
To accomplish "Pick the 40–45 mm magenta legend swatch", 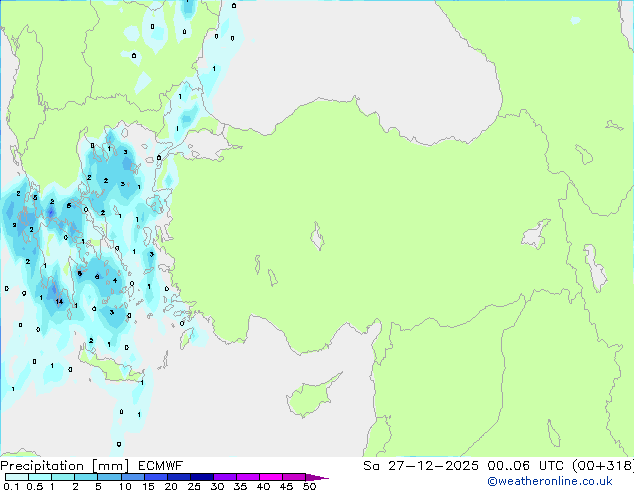I will pos(271,477).
